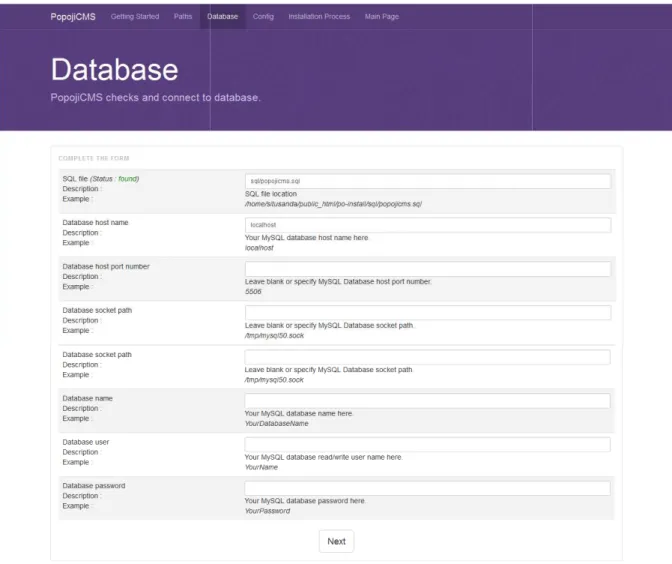The image size is (672, 564).
Task: Click the 'Database user' label
Action: (x=86, y=442)
